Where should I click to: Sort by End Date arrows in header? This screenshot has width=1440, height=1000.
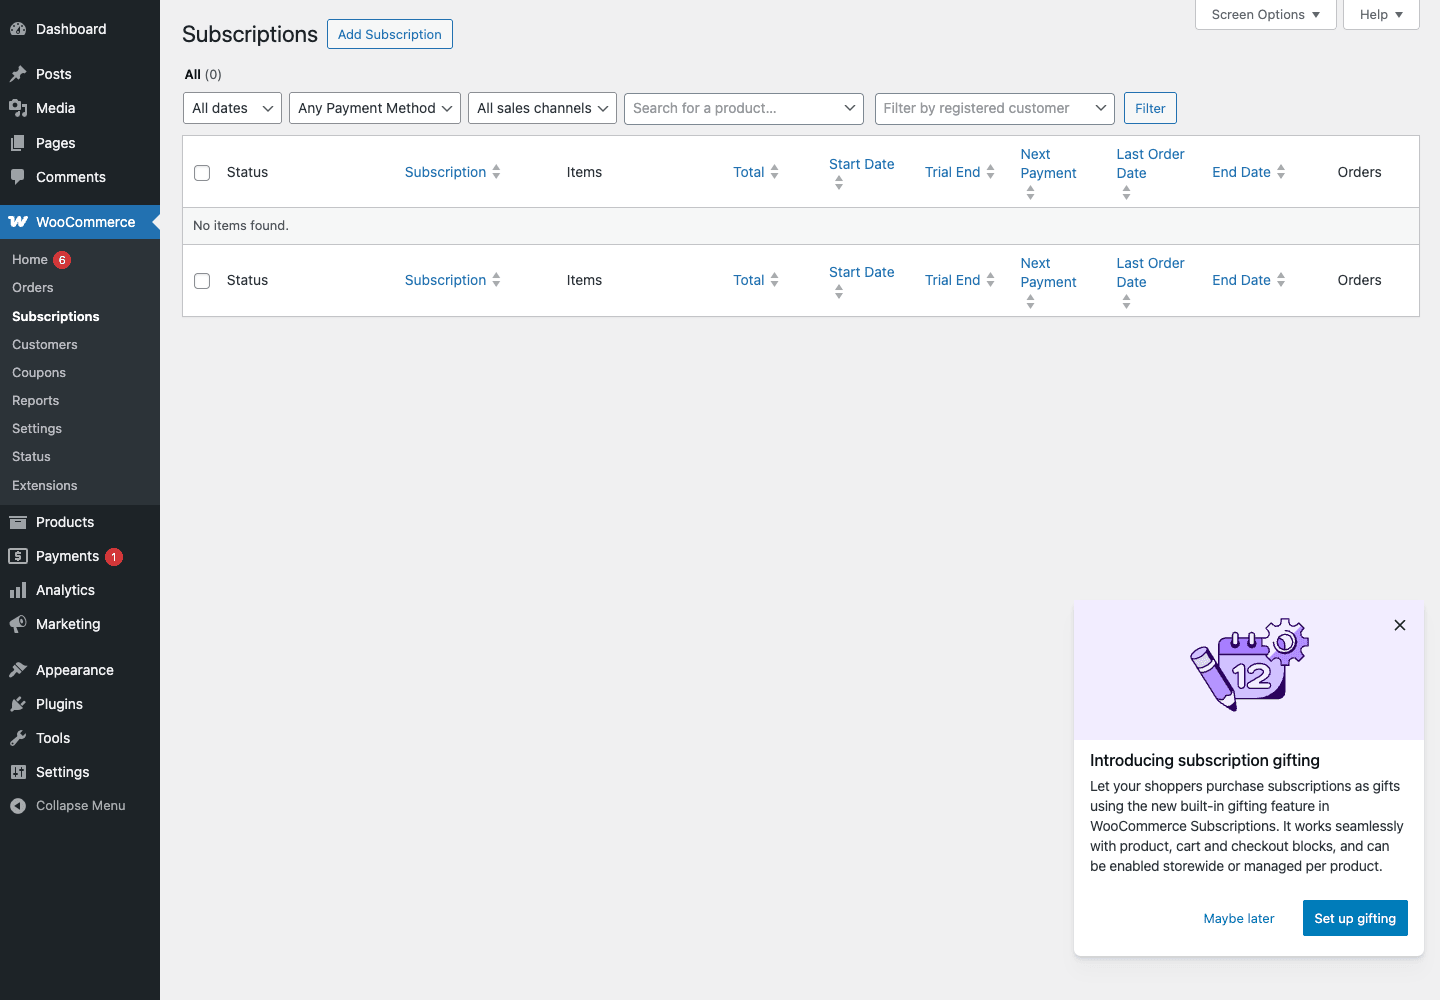(x=1281, y=172)
